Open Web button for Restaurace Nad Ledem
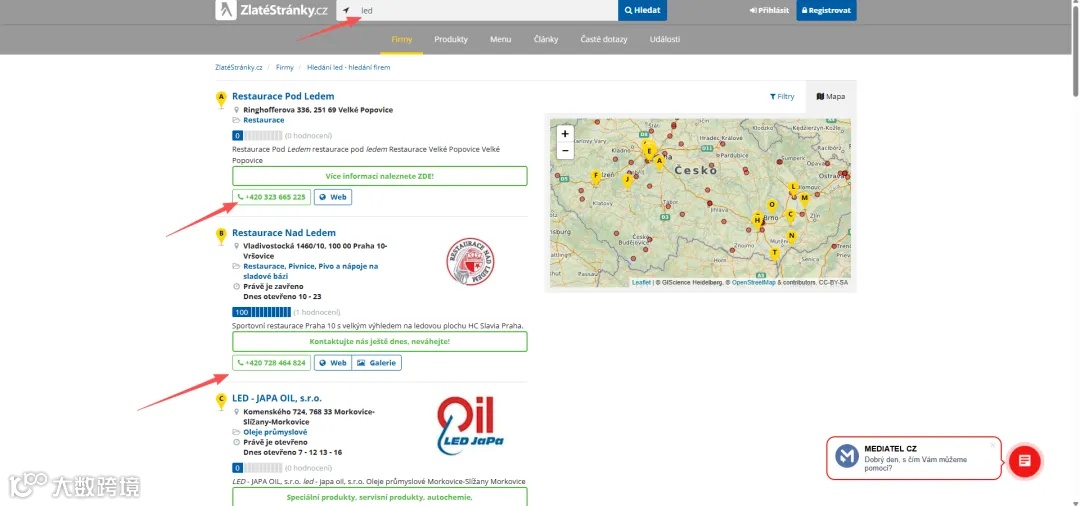 click(x=333, y=363)
